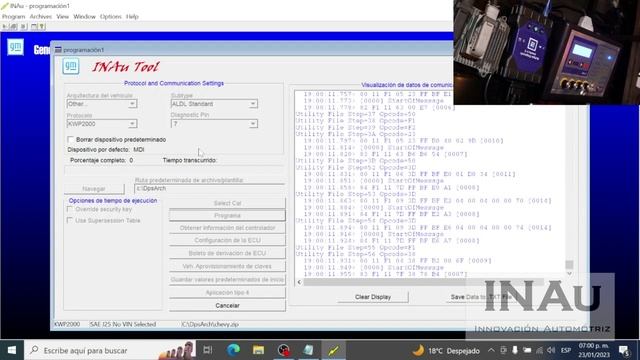This screenshot has height=360, width=640.
Task: Click the GM logo in the background window
Action: 16,47
